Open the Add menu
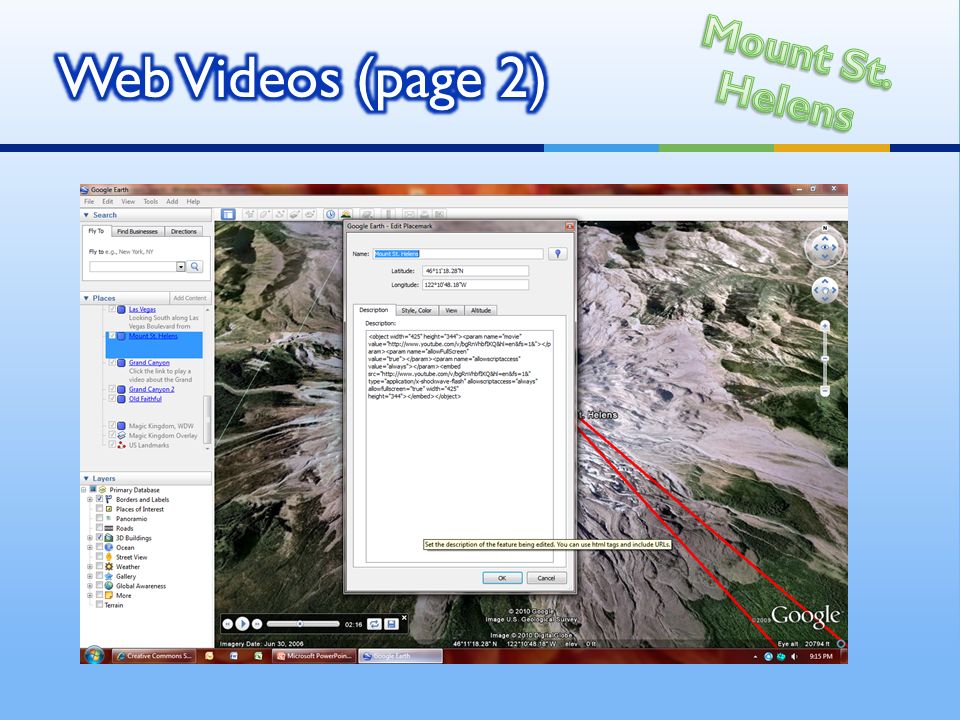960x720 pixels. tap(172, 201)
